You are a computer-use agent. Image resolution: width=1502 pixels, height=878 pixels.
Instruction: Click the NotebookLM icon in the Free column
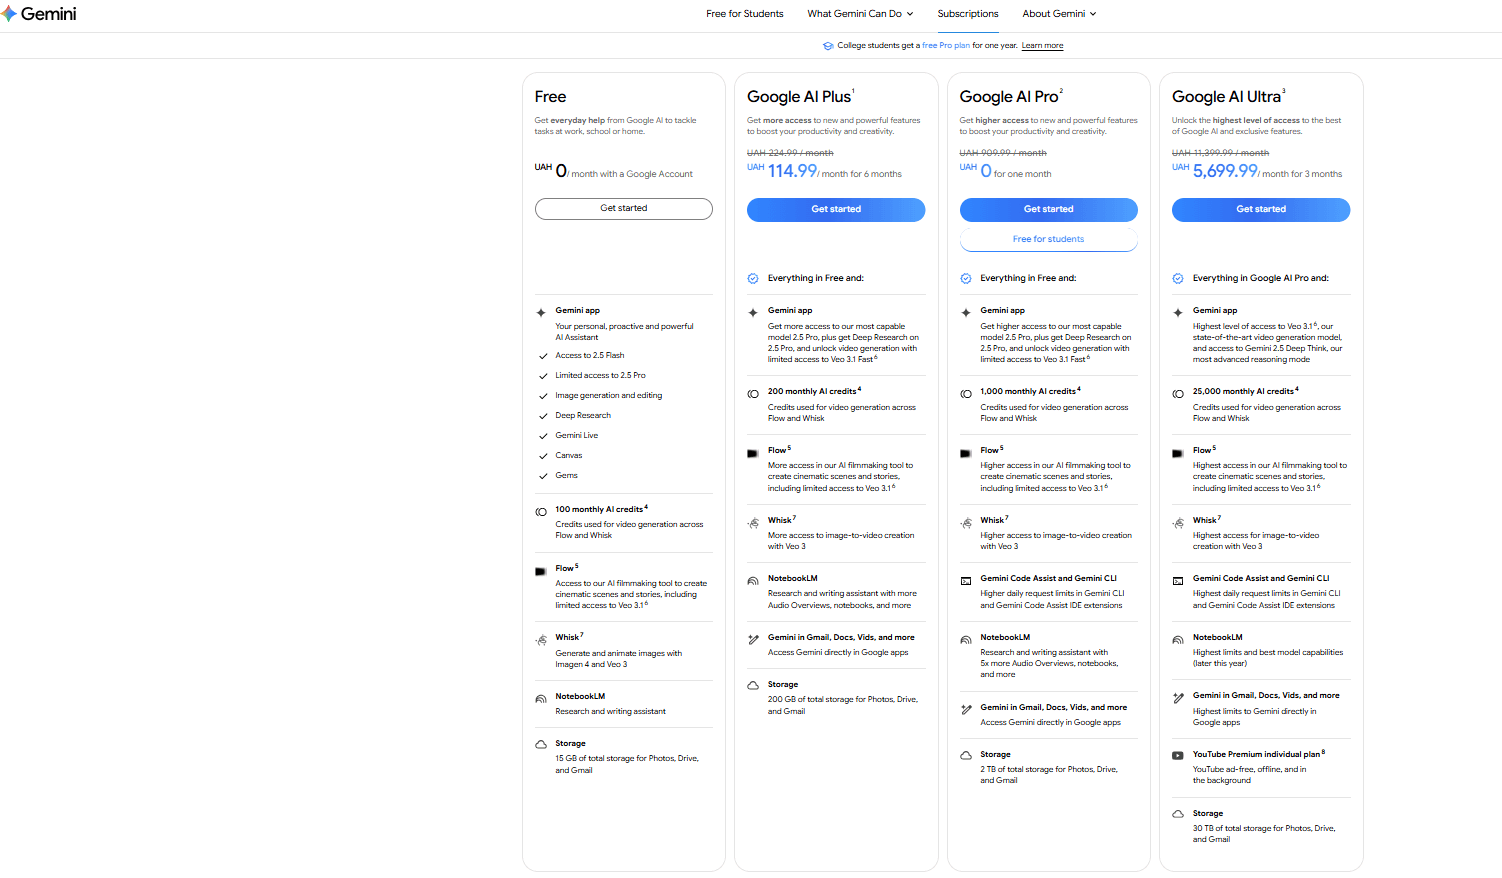coord(540,697)
